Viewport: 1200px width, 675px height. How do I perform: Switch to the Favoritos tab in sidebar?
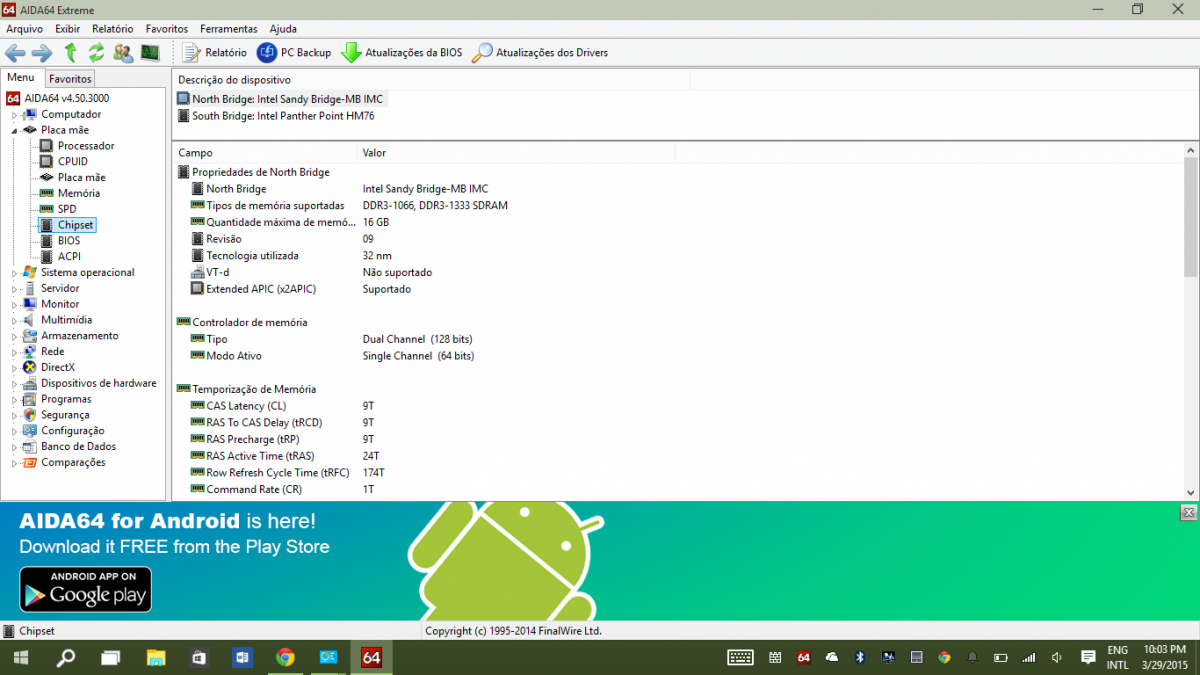click(x=71, y=78)
